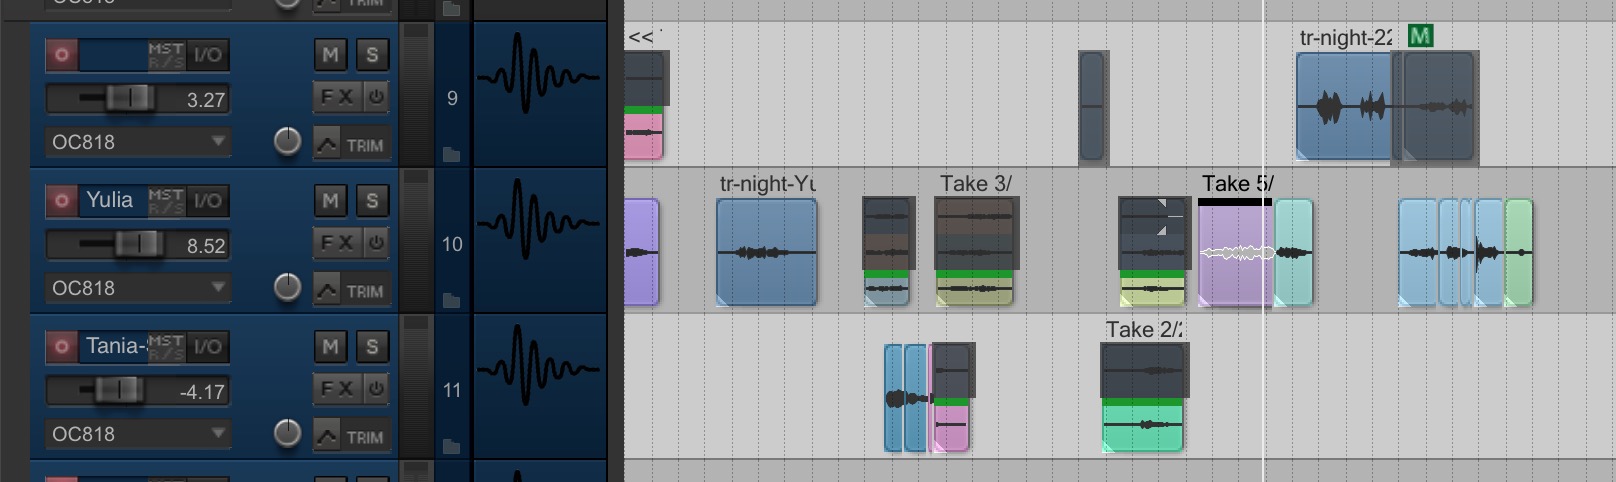The height and width of the screenshot is (482, 1616).
Task: Click the Tania track name field
Action: point(114,347)
